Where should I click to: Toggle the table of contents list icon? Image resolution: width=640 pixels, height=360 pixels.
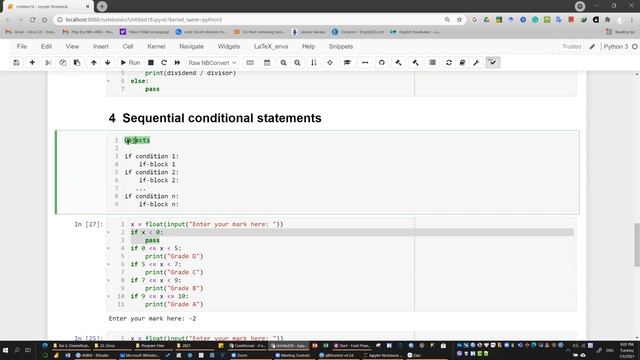pyautogui.click(x=432, y=62)
